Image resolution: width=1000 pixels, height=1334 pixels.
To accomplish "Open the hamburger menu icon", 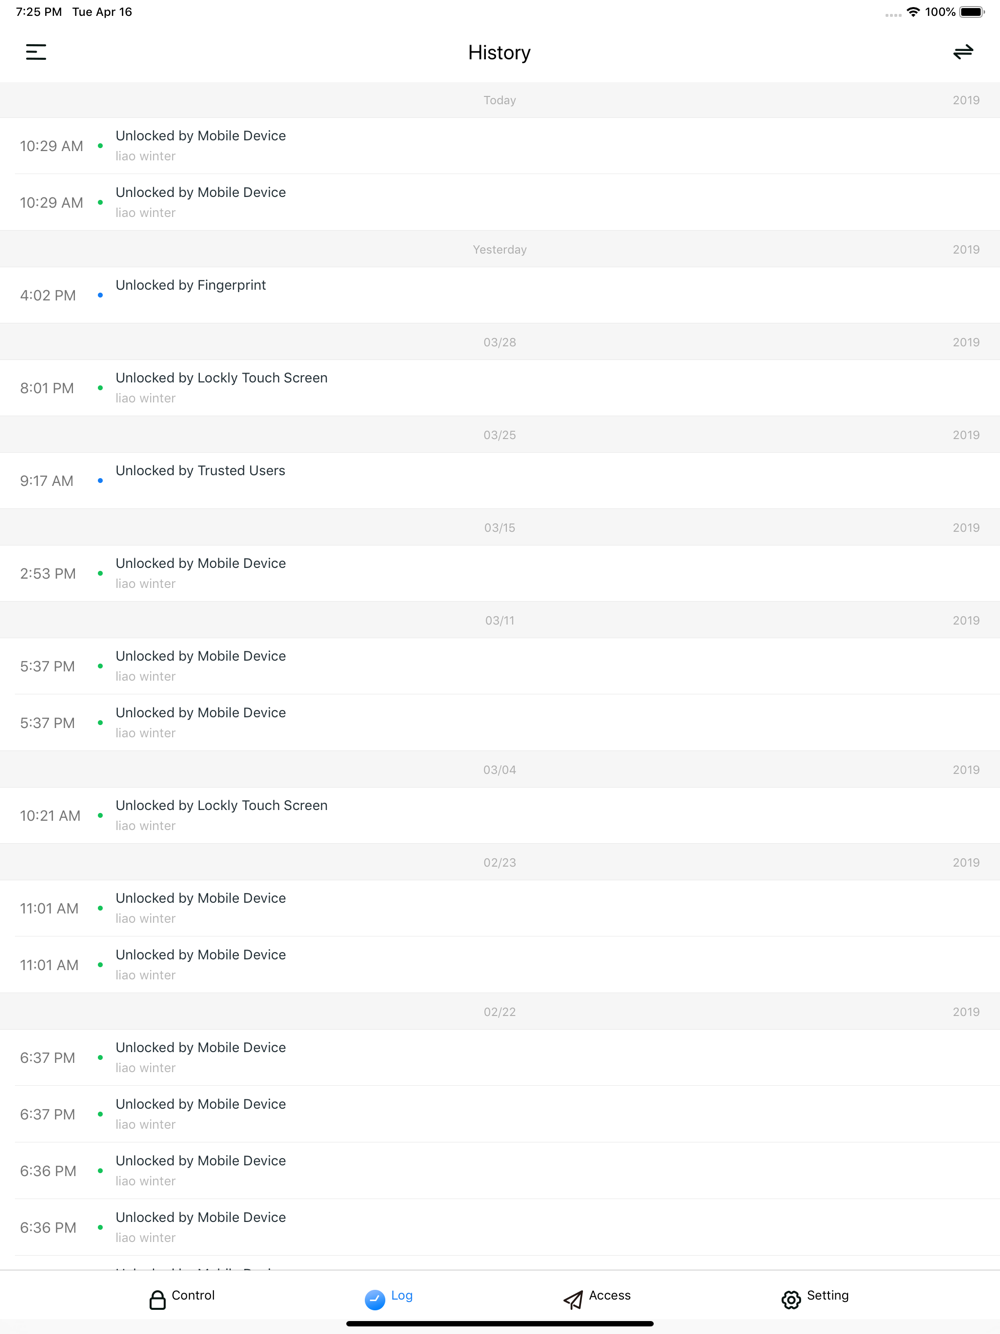I will [x=36, y=52].
